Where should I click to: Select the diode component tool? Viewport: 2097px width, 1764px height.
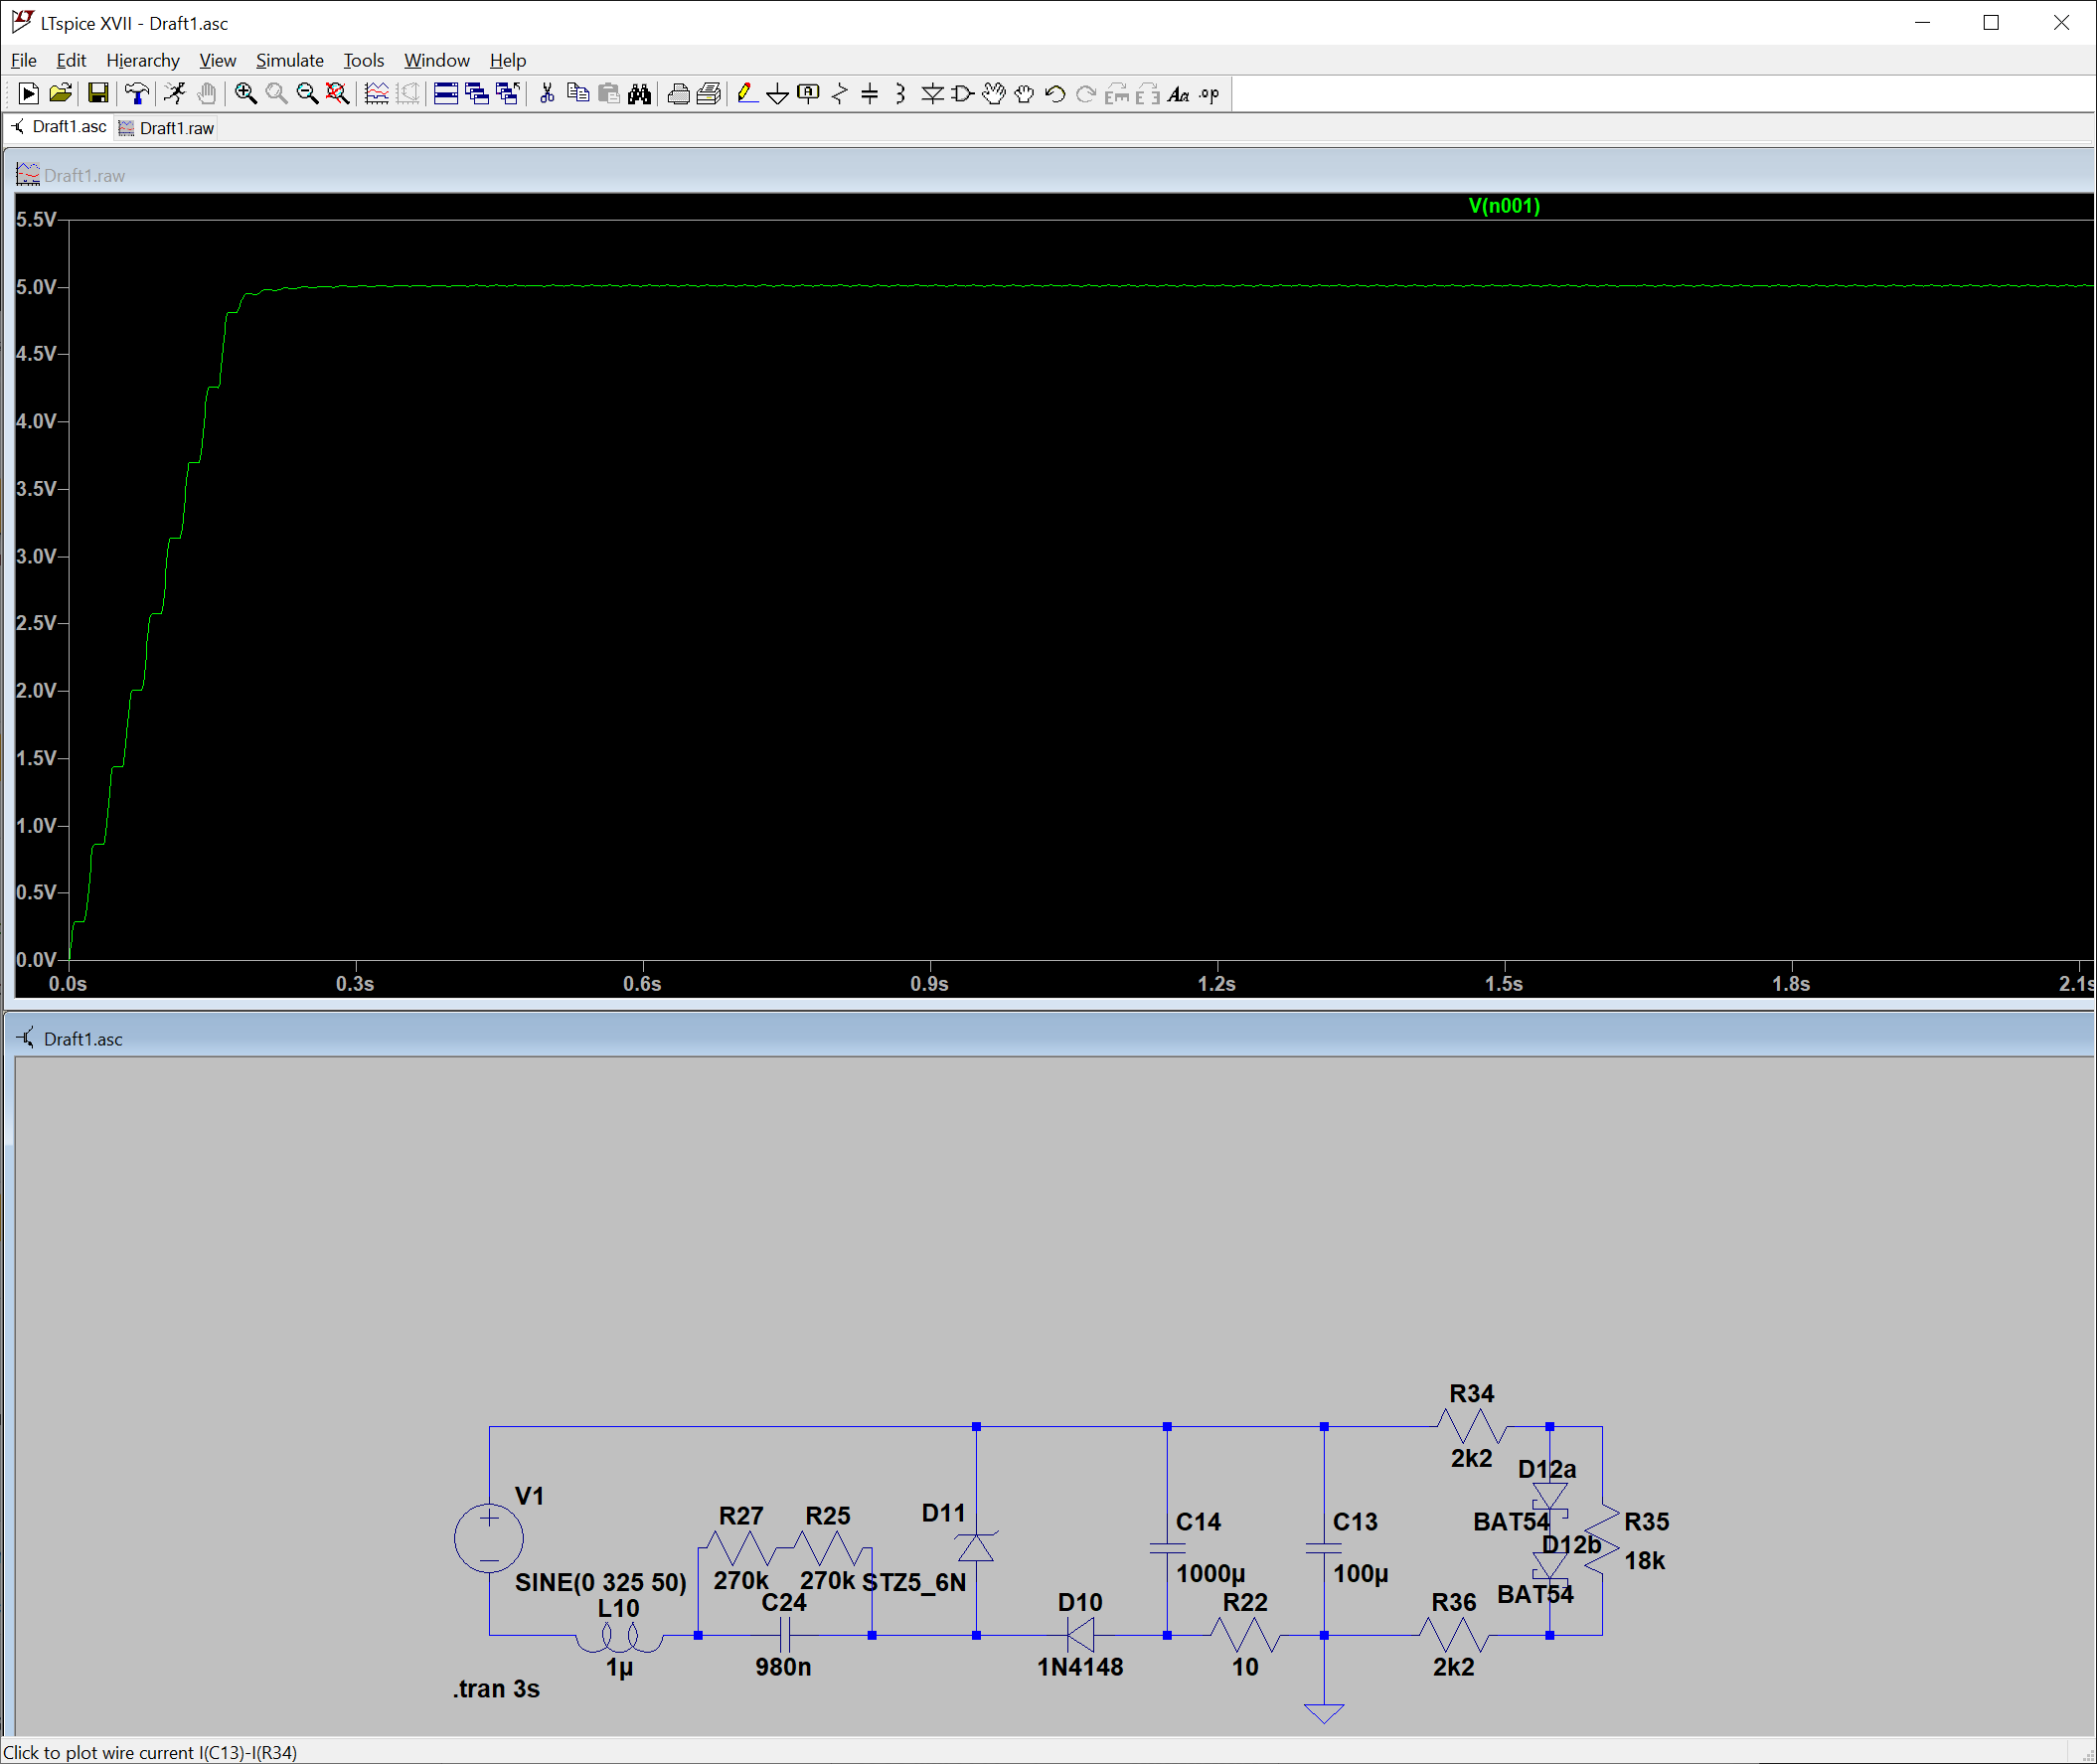click(932, 94)
